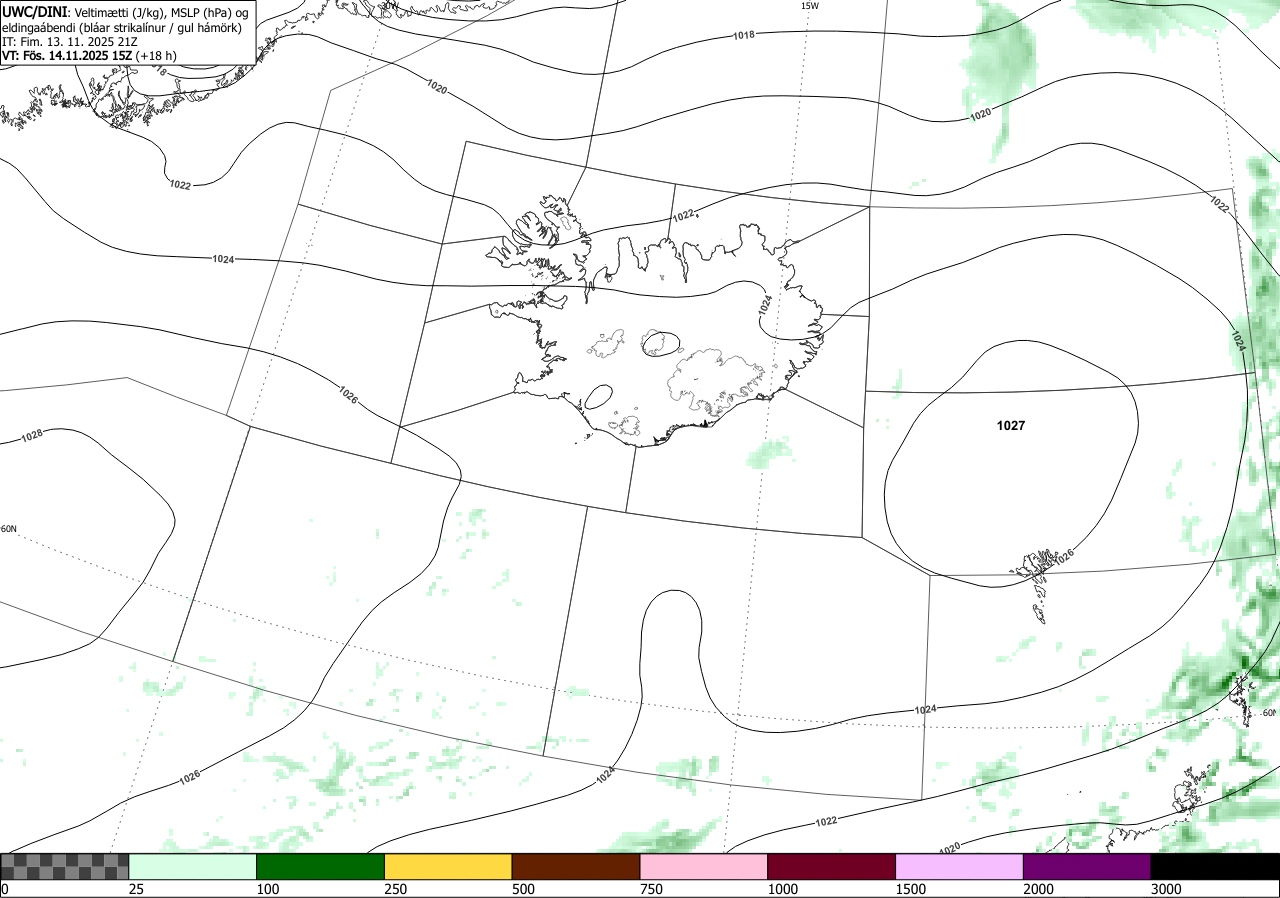The width and height of the screenshot is (1280, 898).
Task: Click the '1024' label south of the high center
Action: point(925,709)
